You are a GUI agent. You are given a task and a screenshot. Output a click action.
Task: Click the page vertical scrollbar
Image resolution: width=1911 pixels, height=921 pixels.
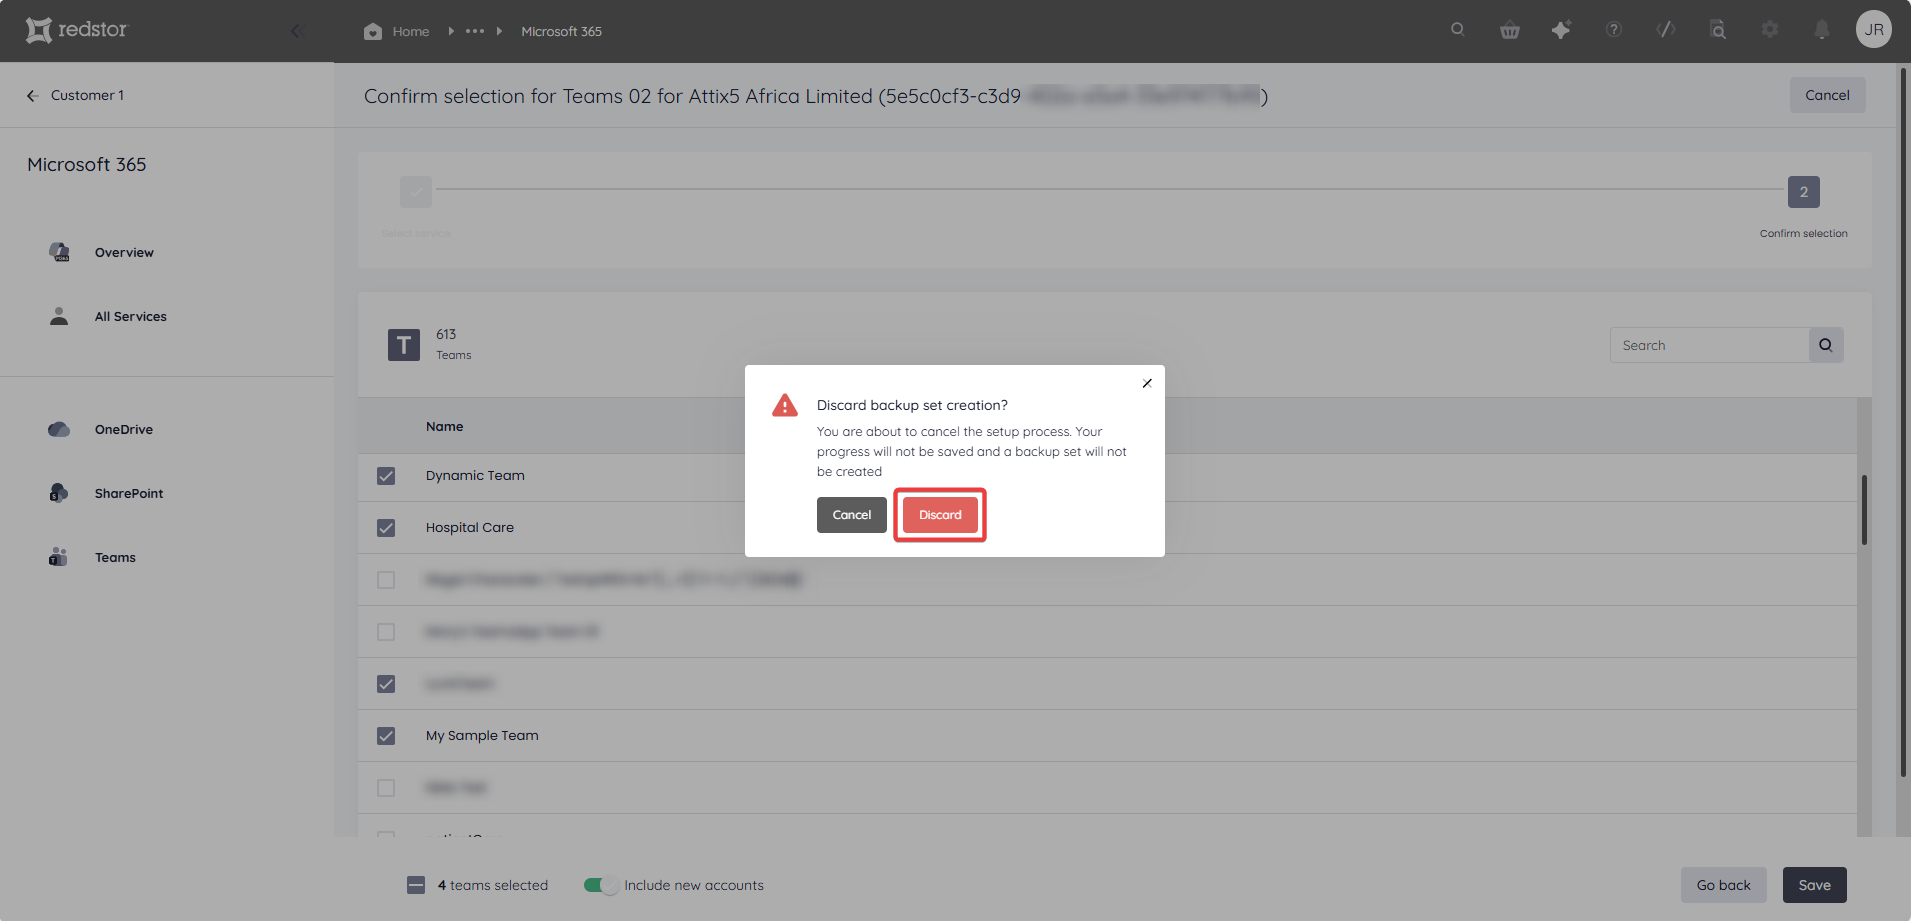(x=1903, y=420)
